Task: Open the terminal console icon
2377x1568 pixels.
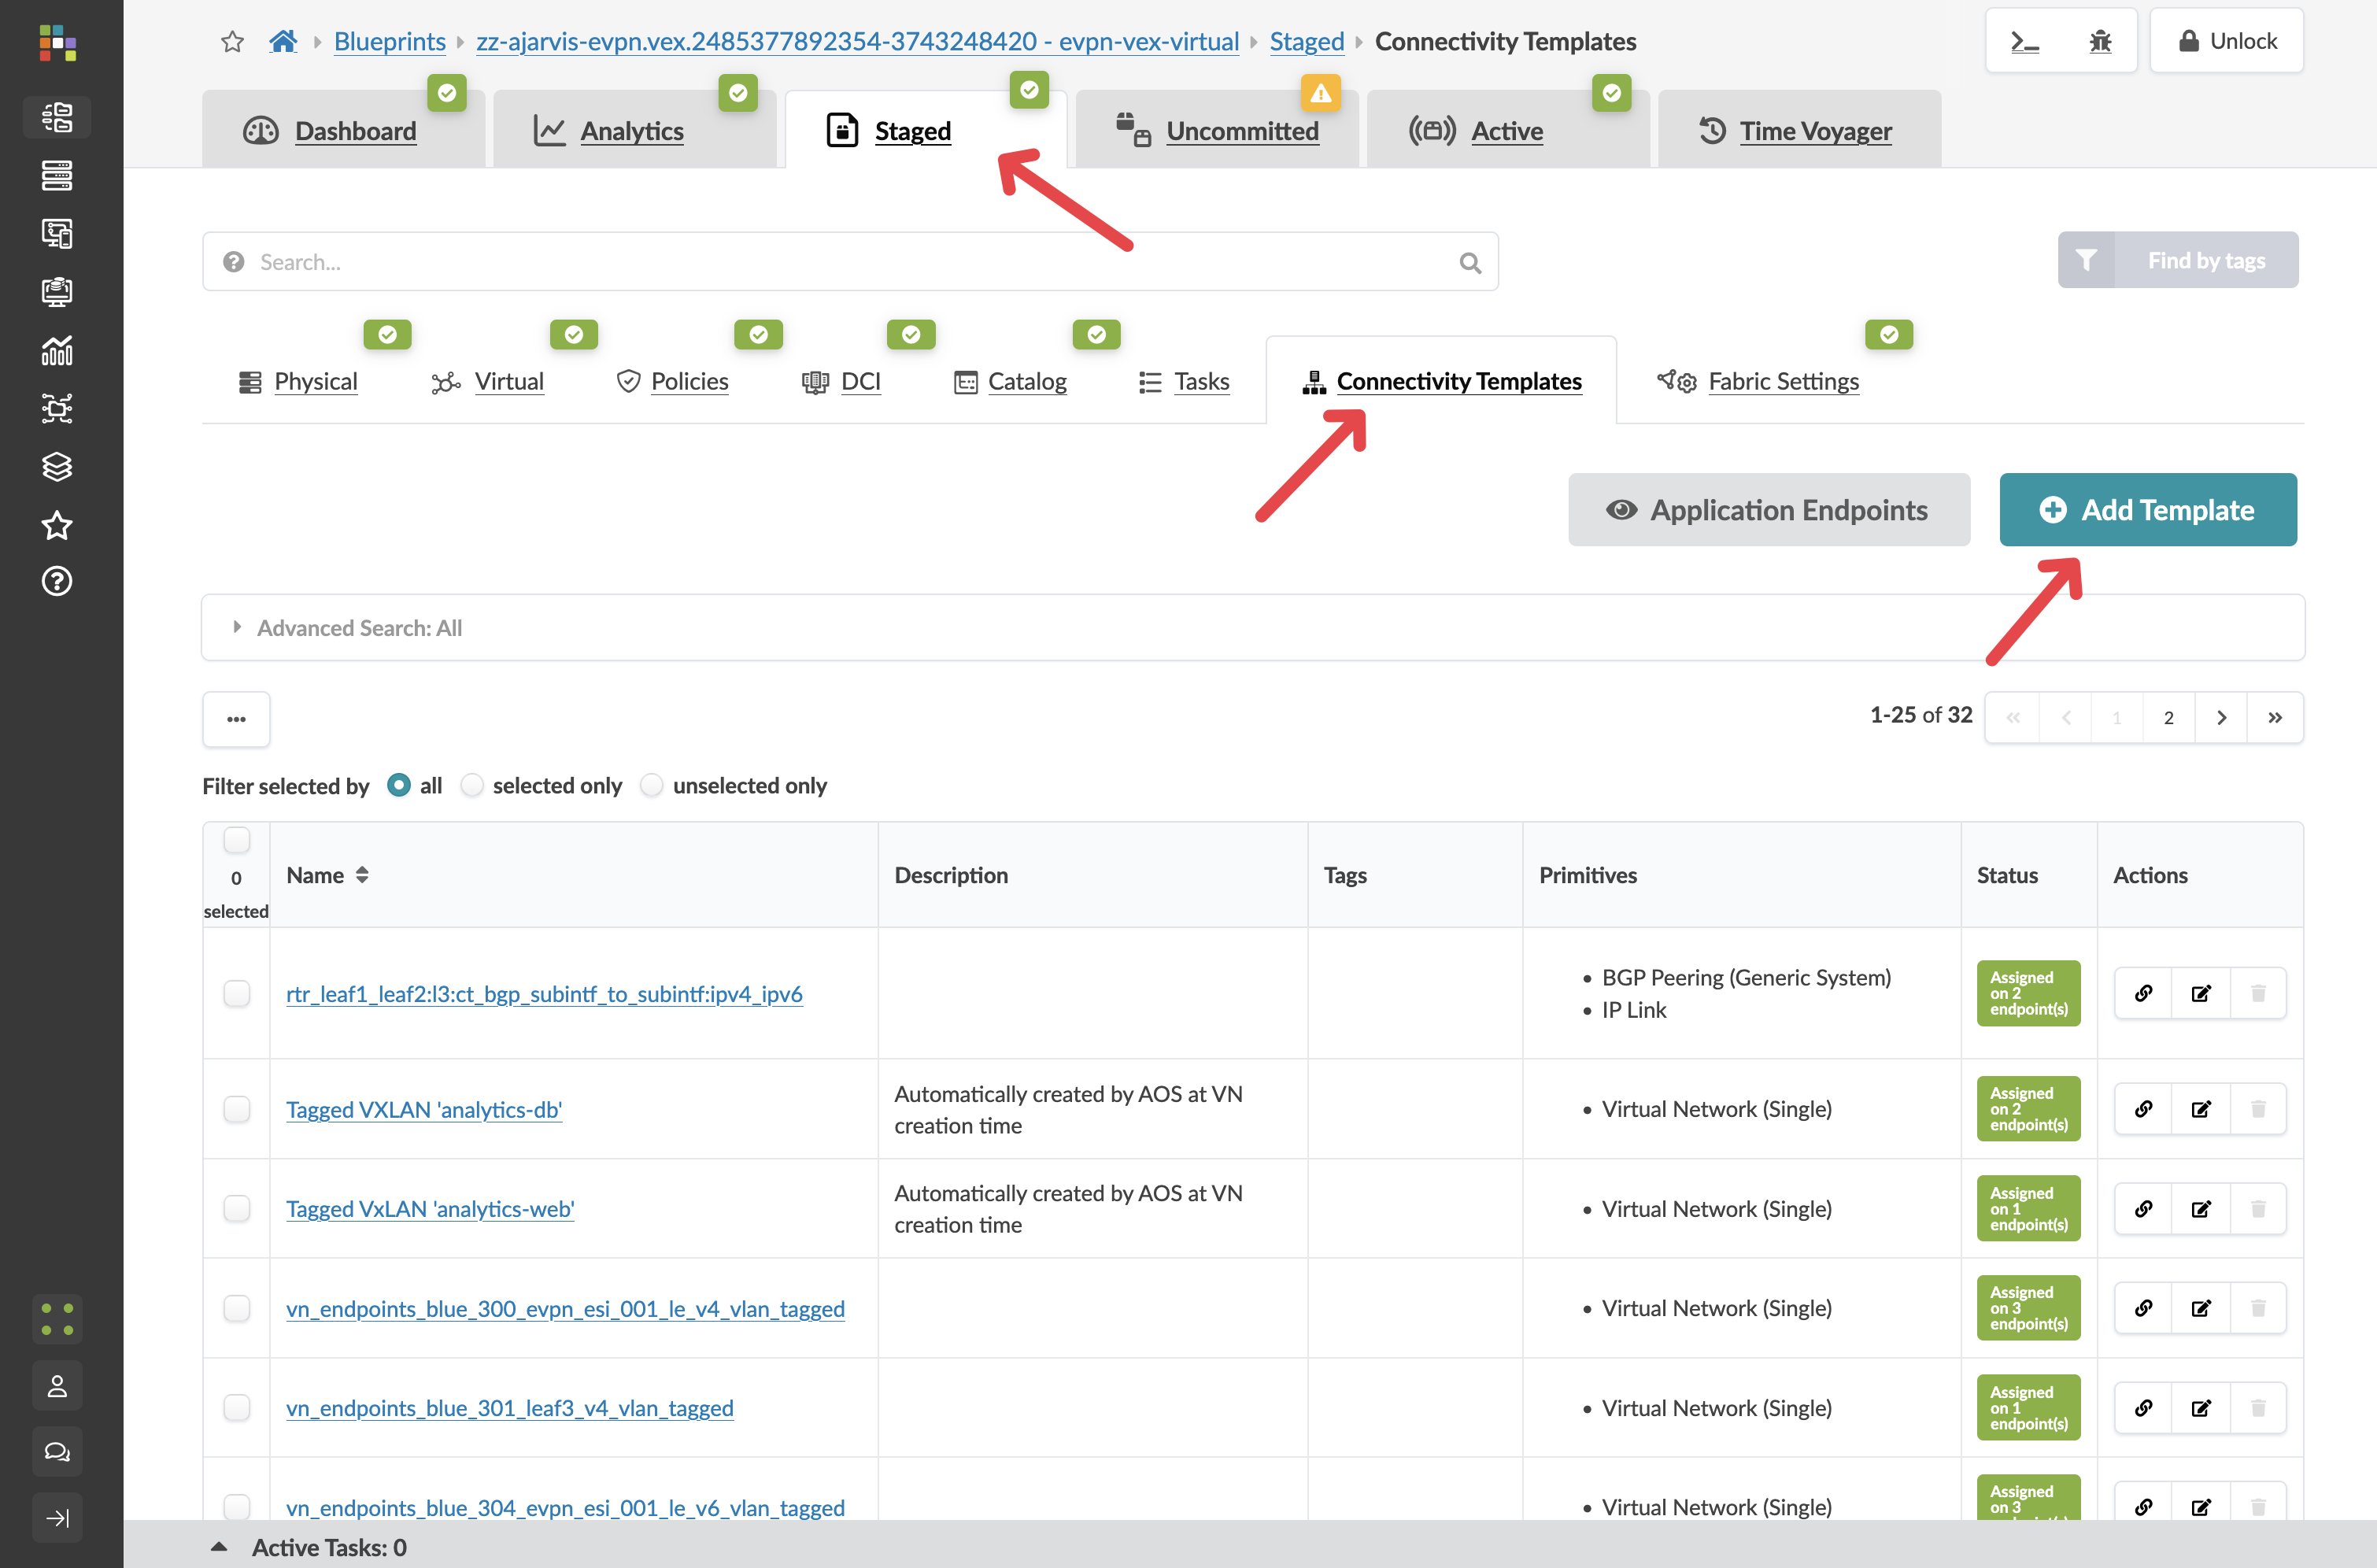Action: click(2024, 41)
